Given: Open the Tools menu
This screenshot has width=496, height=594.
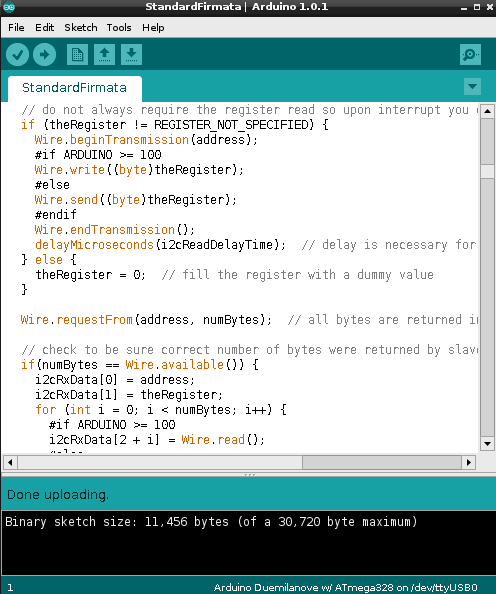Looking at the screenshot, I should pos(119,28).
